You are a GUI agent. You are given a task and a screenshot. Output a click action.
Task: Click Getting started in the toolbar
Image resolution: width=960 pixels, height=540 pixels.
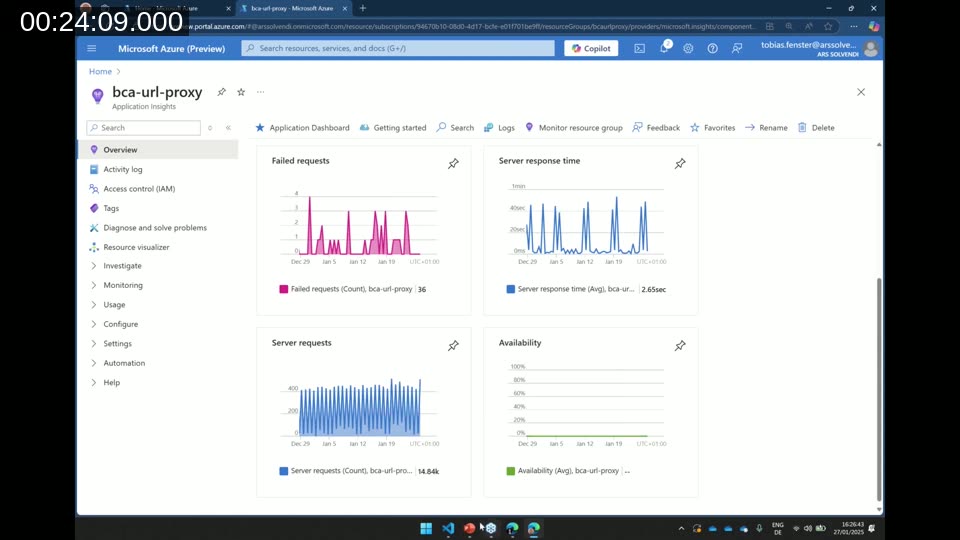point(393,127)
